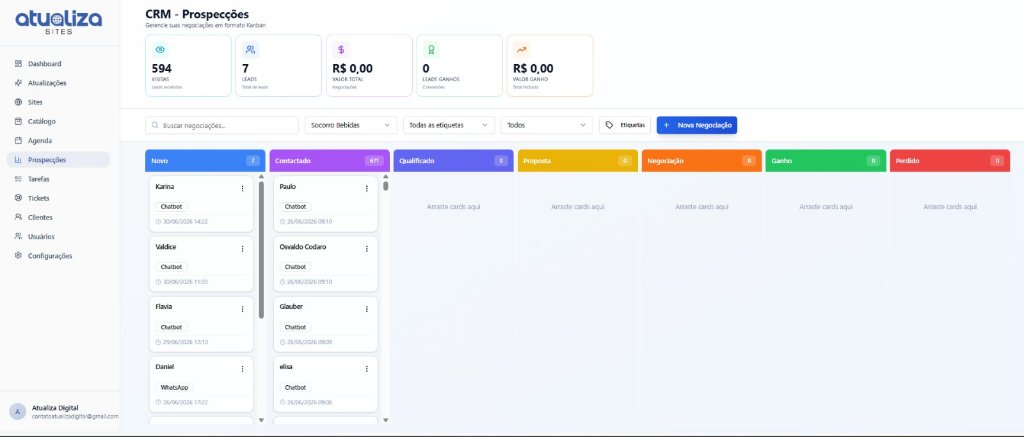Image resolution: width=1024 pixels, height=437 pixels.
Task: Click the Contactado column scrollbar thumb
Action: 385,186
